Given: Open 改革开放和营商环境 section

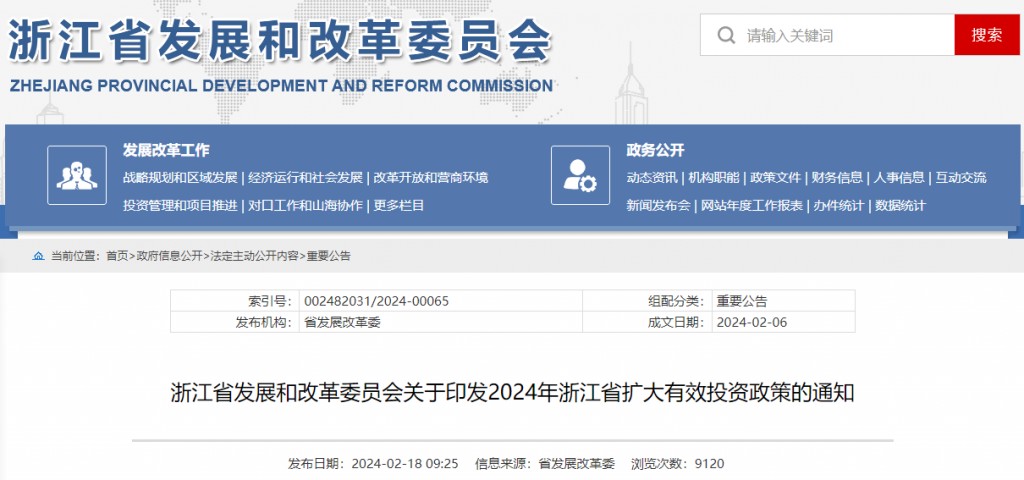Looking at the screenshot, I should [431, 178].
